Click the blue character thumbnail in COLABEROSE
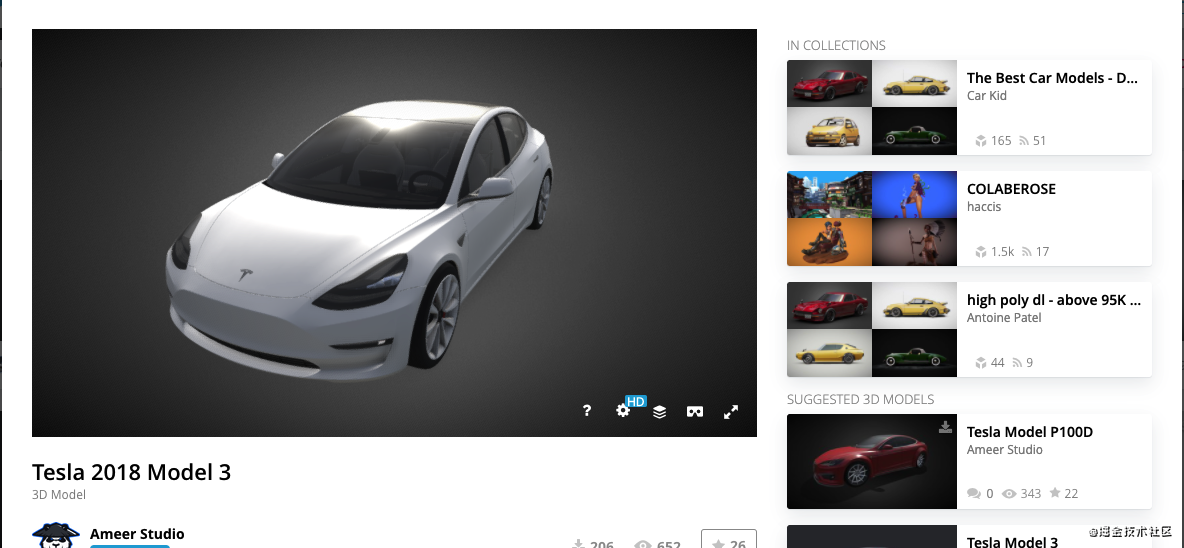 pyautogui.click(x=914, y=195)
